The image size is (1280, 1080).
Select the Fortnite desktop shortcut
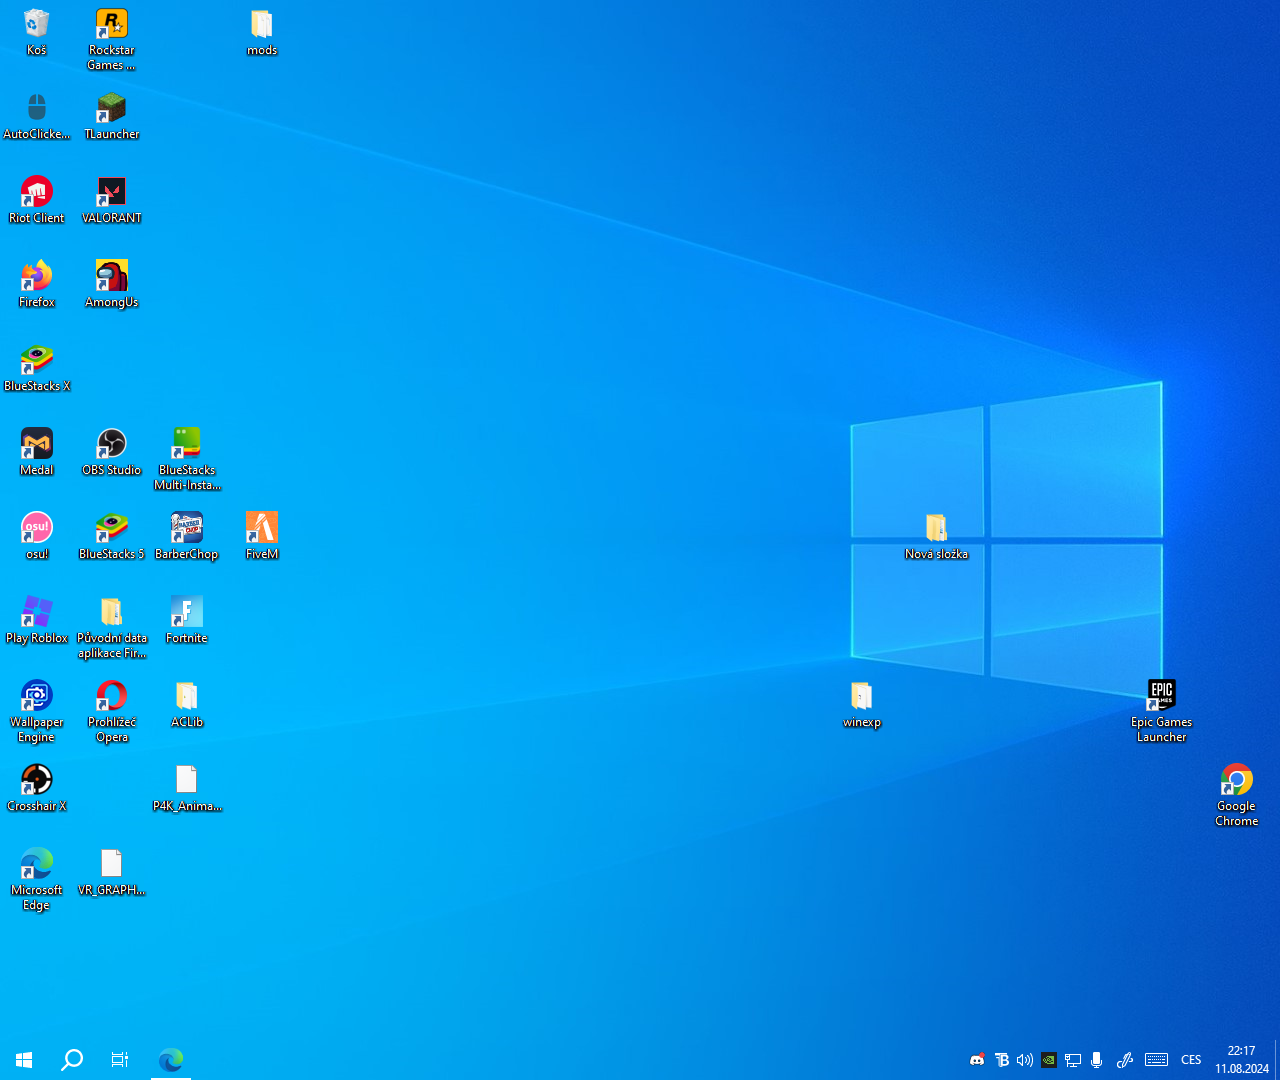187,620
